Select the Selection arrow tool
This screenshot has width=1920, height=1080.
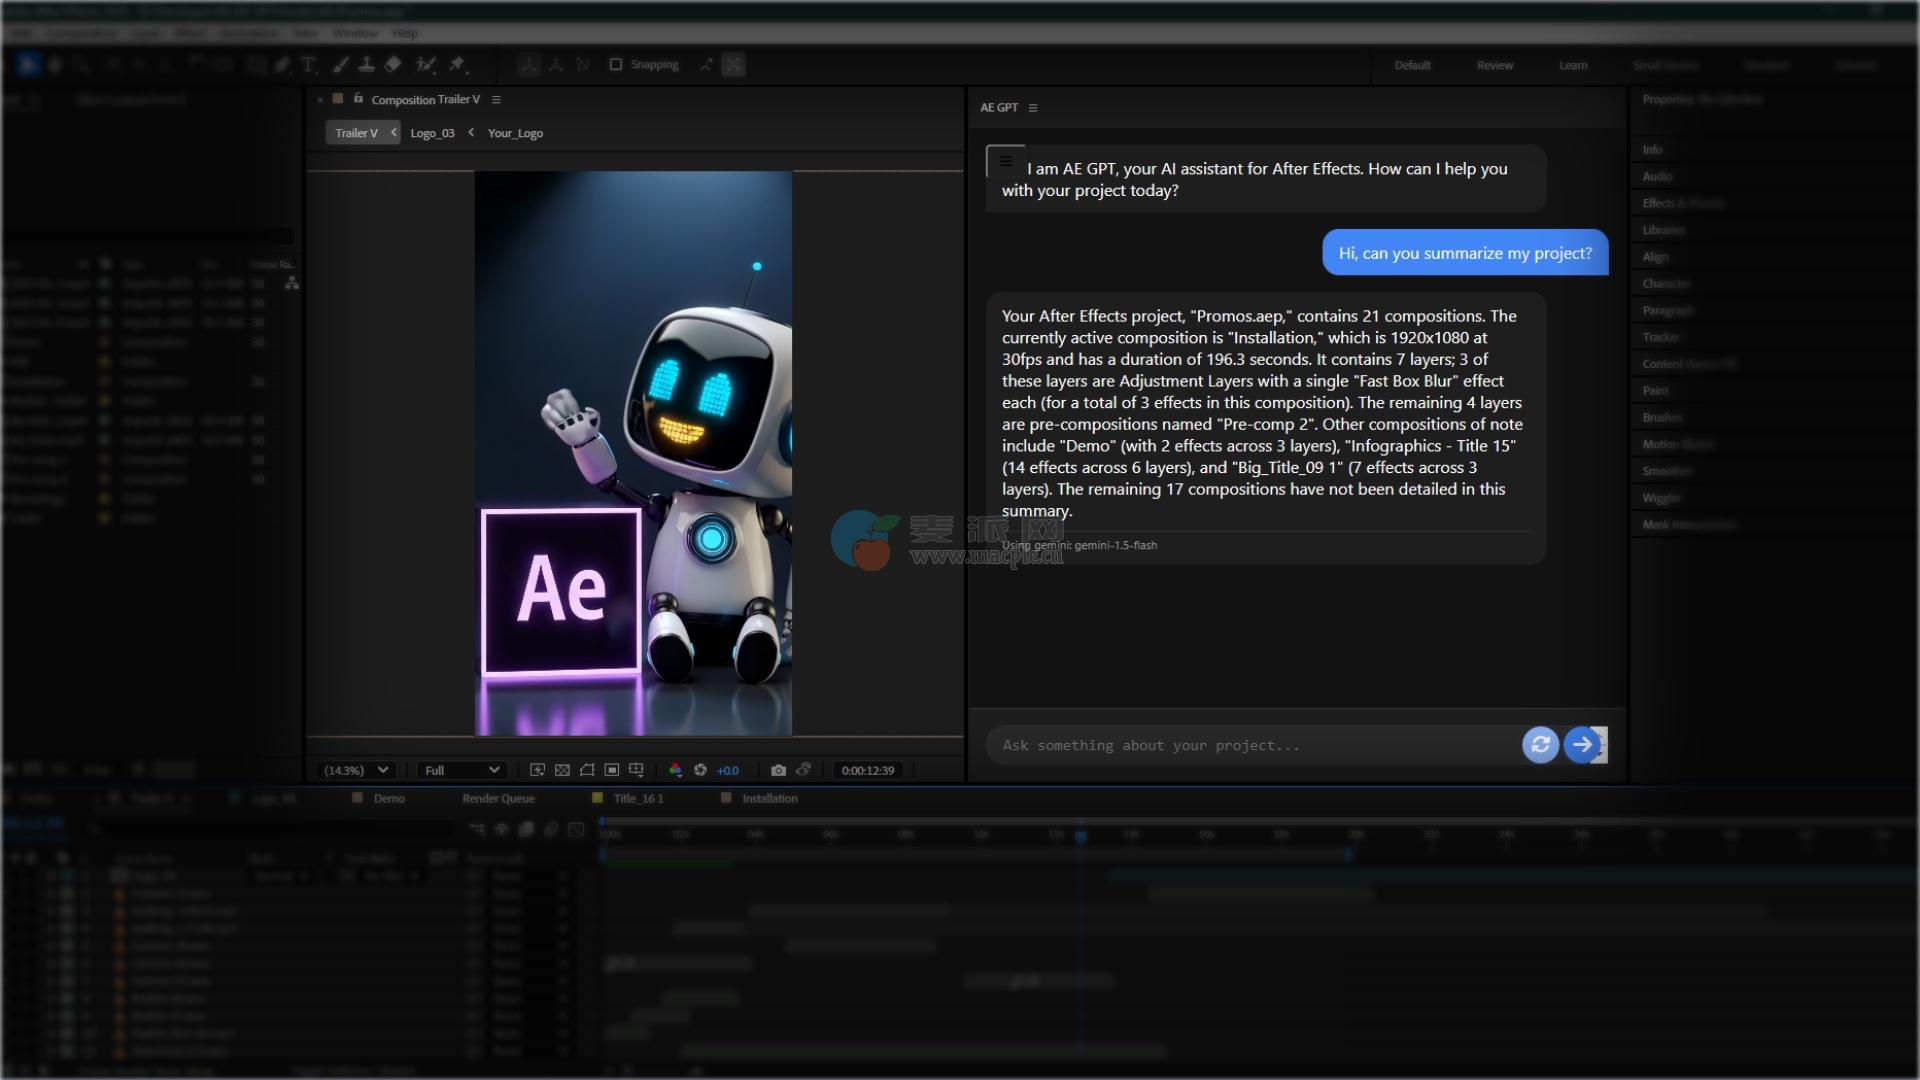pos(27,65)
